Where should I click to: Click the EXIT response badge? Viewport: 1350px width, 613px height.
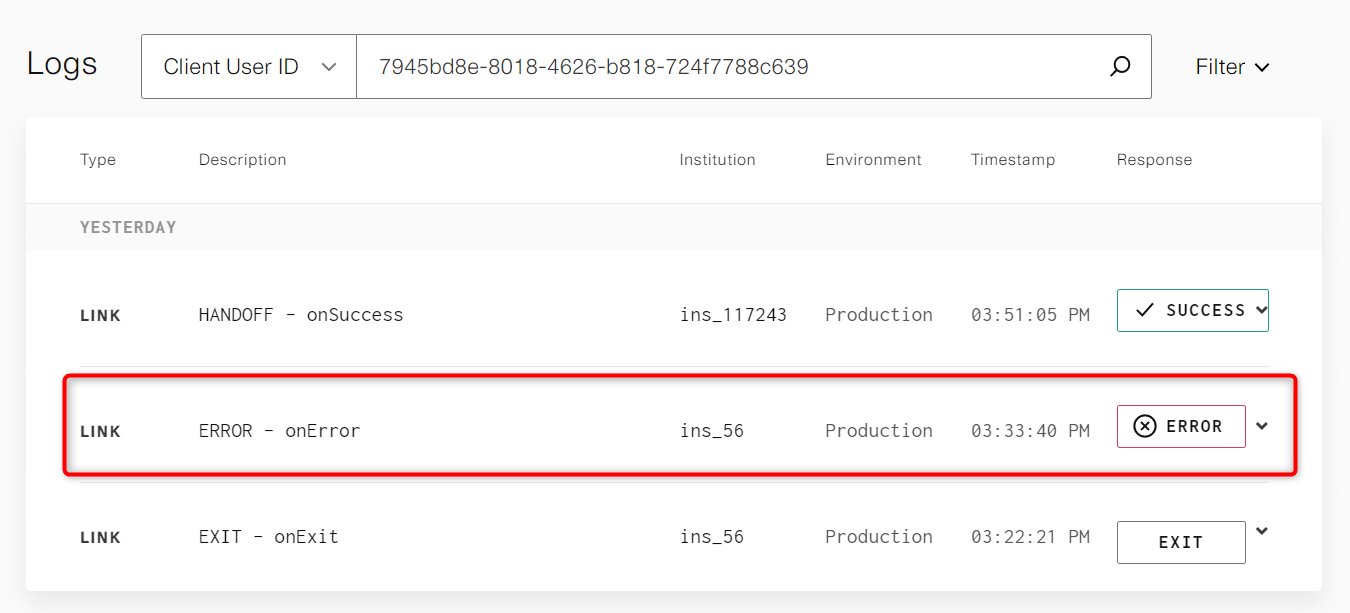[x=1181, y=542]
